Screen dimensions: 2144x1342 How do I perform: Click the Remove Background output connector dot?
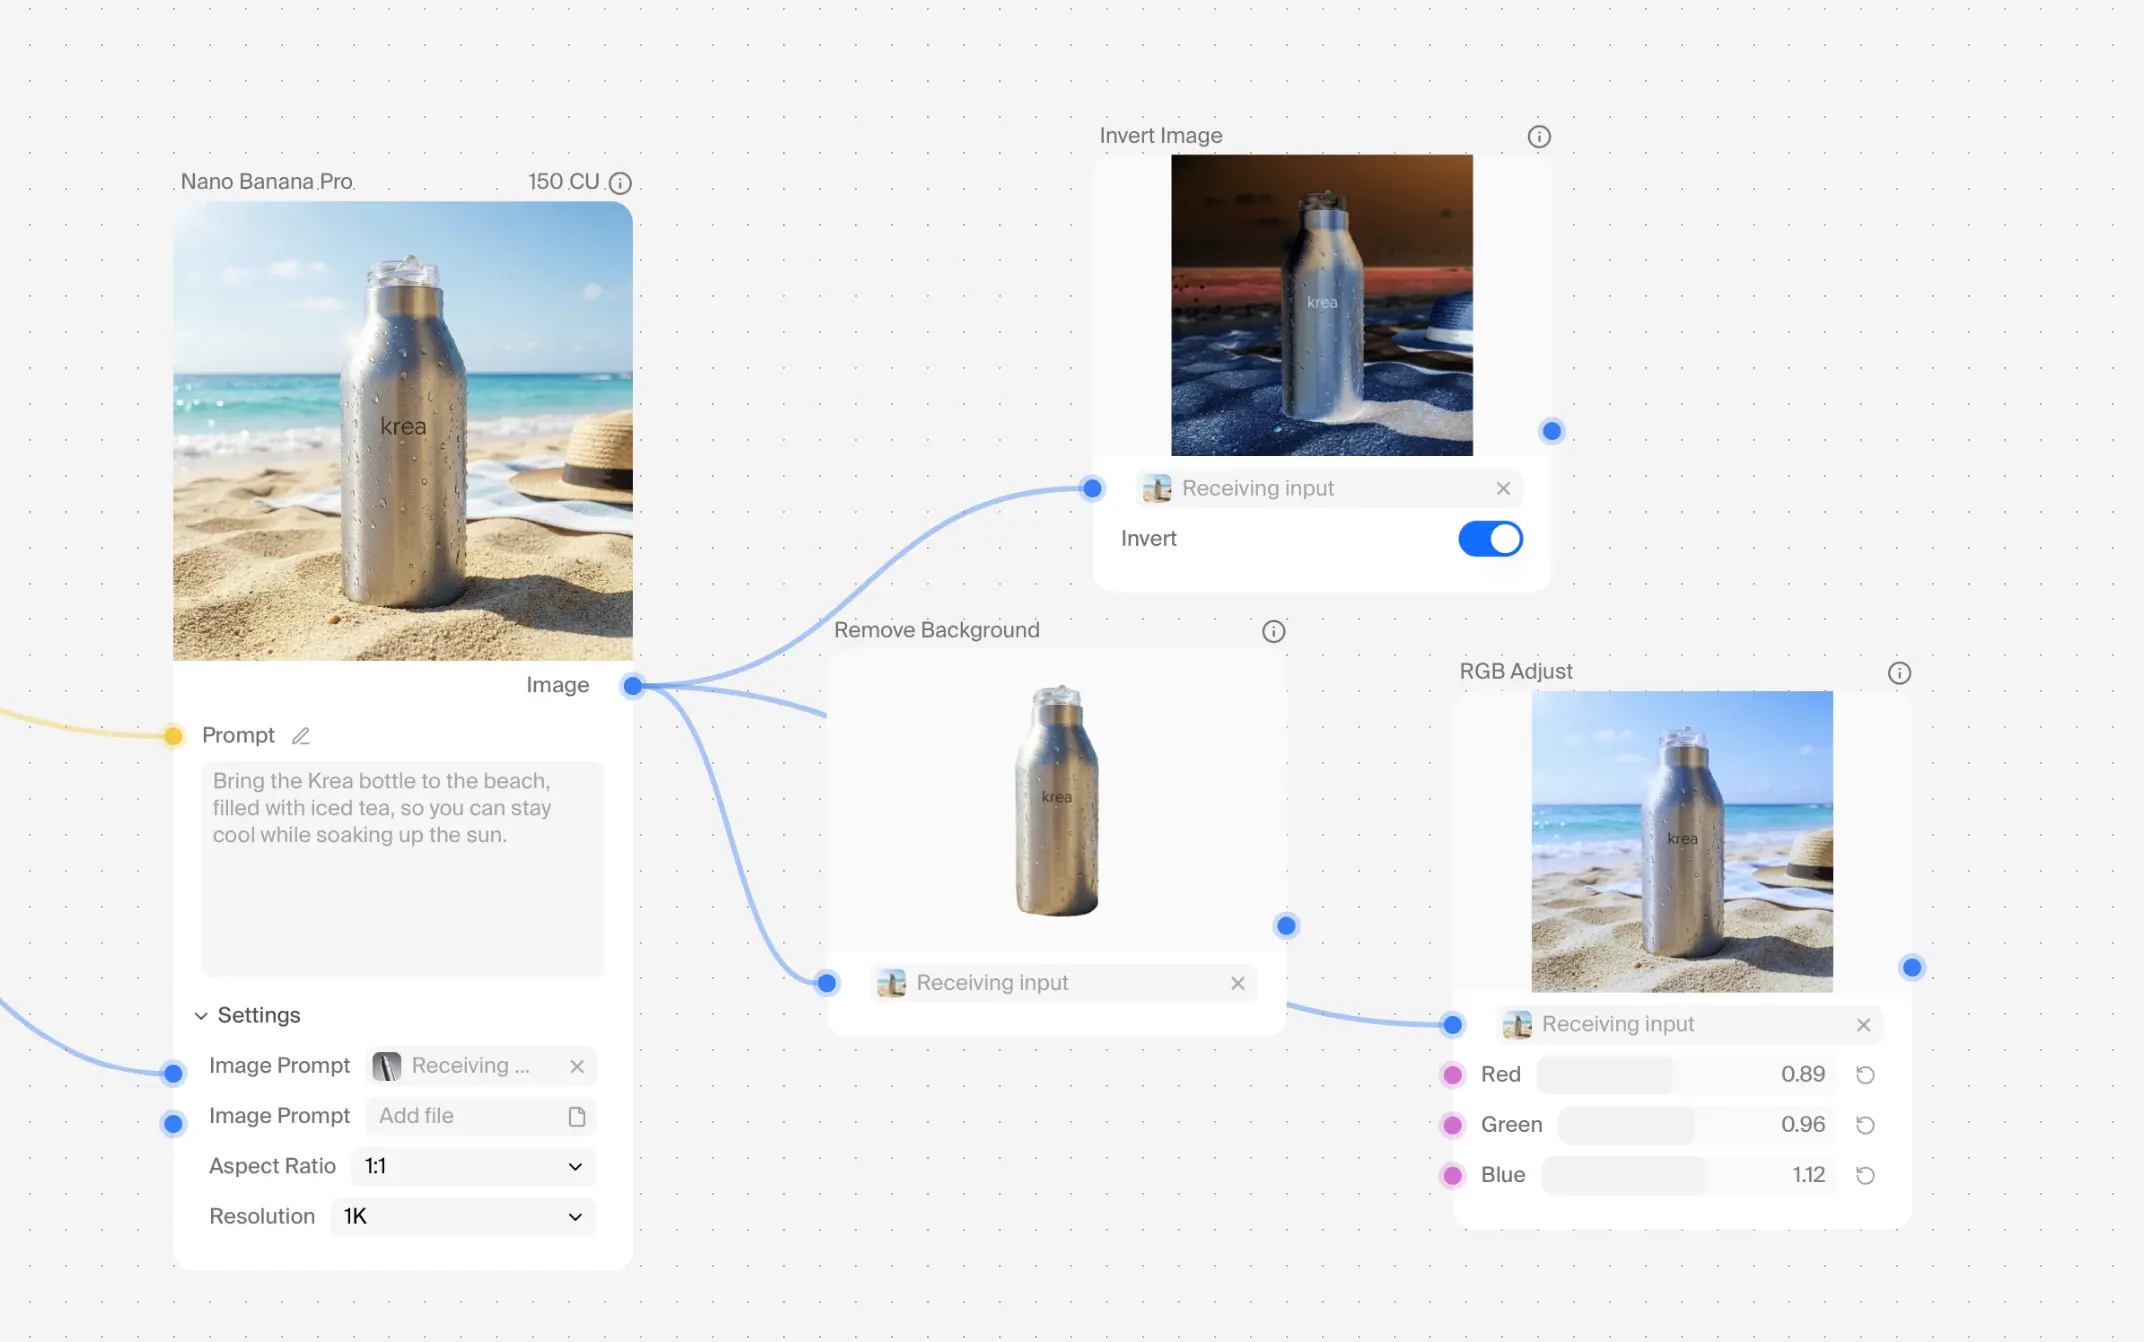click(x=1286, y=926)
